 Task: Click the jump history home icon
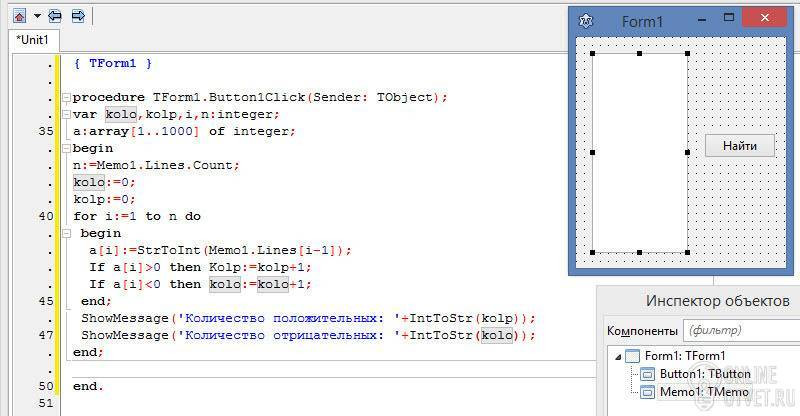click(x=20, y=16)
